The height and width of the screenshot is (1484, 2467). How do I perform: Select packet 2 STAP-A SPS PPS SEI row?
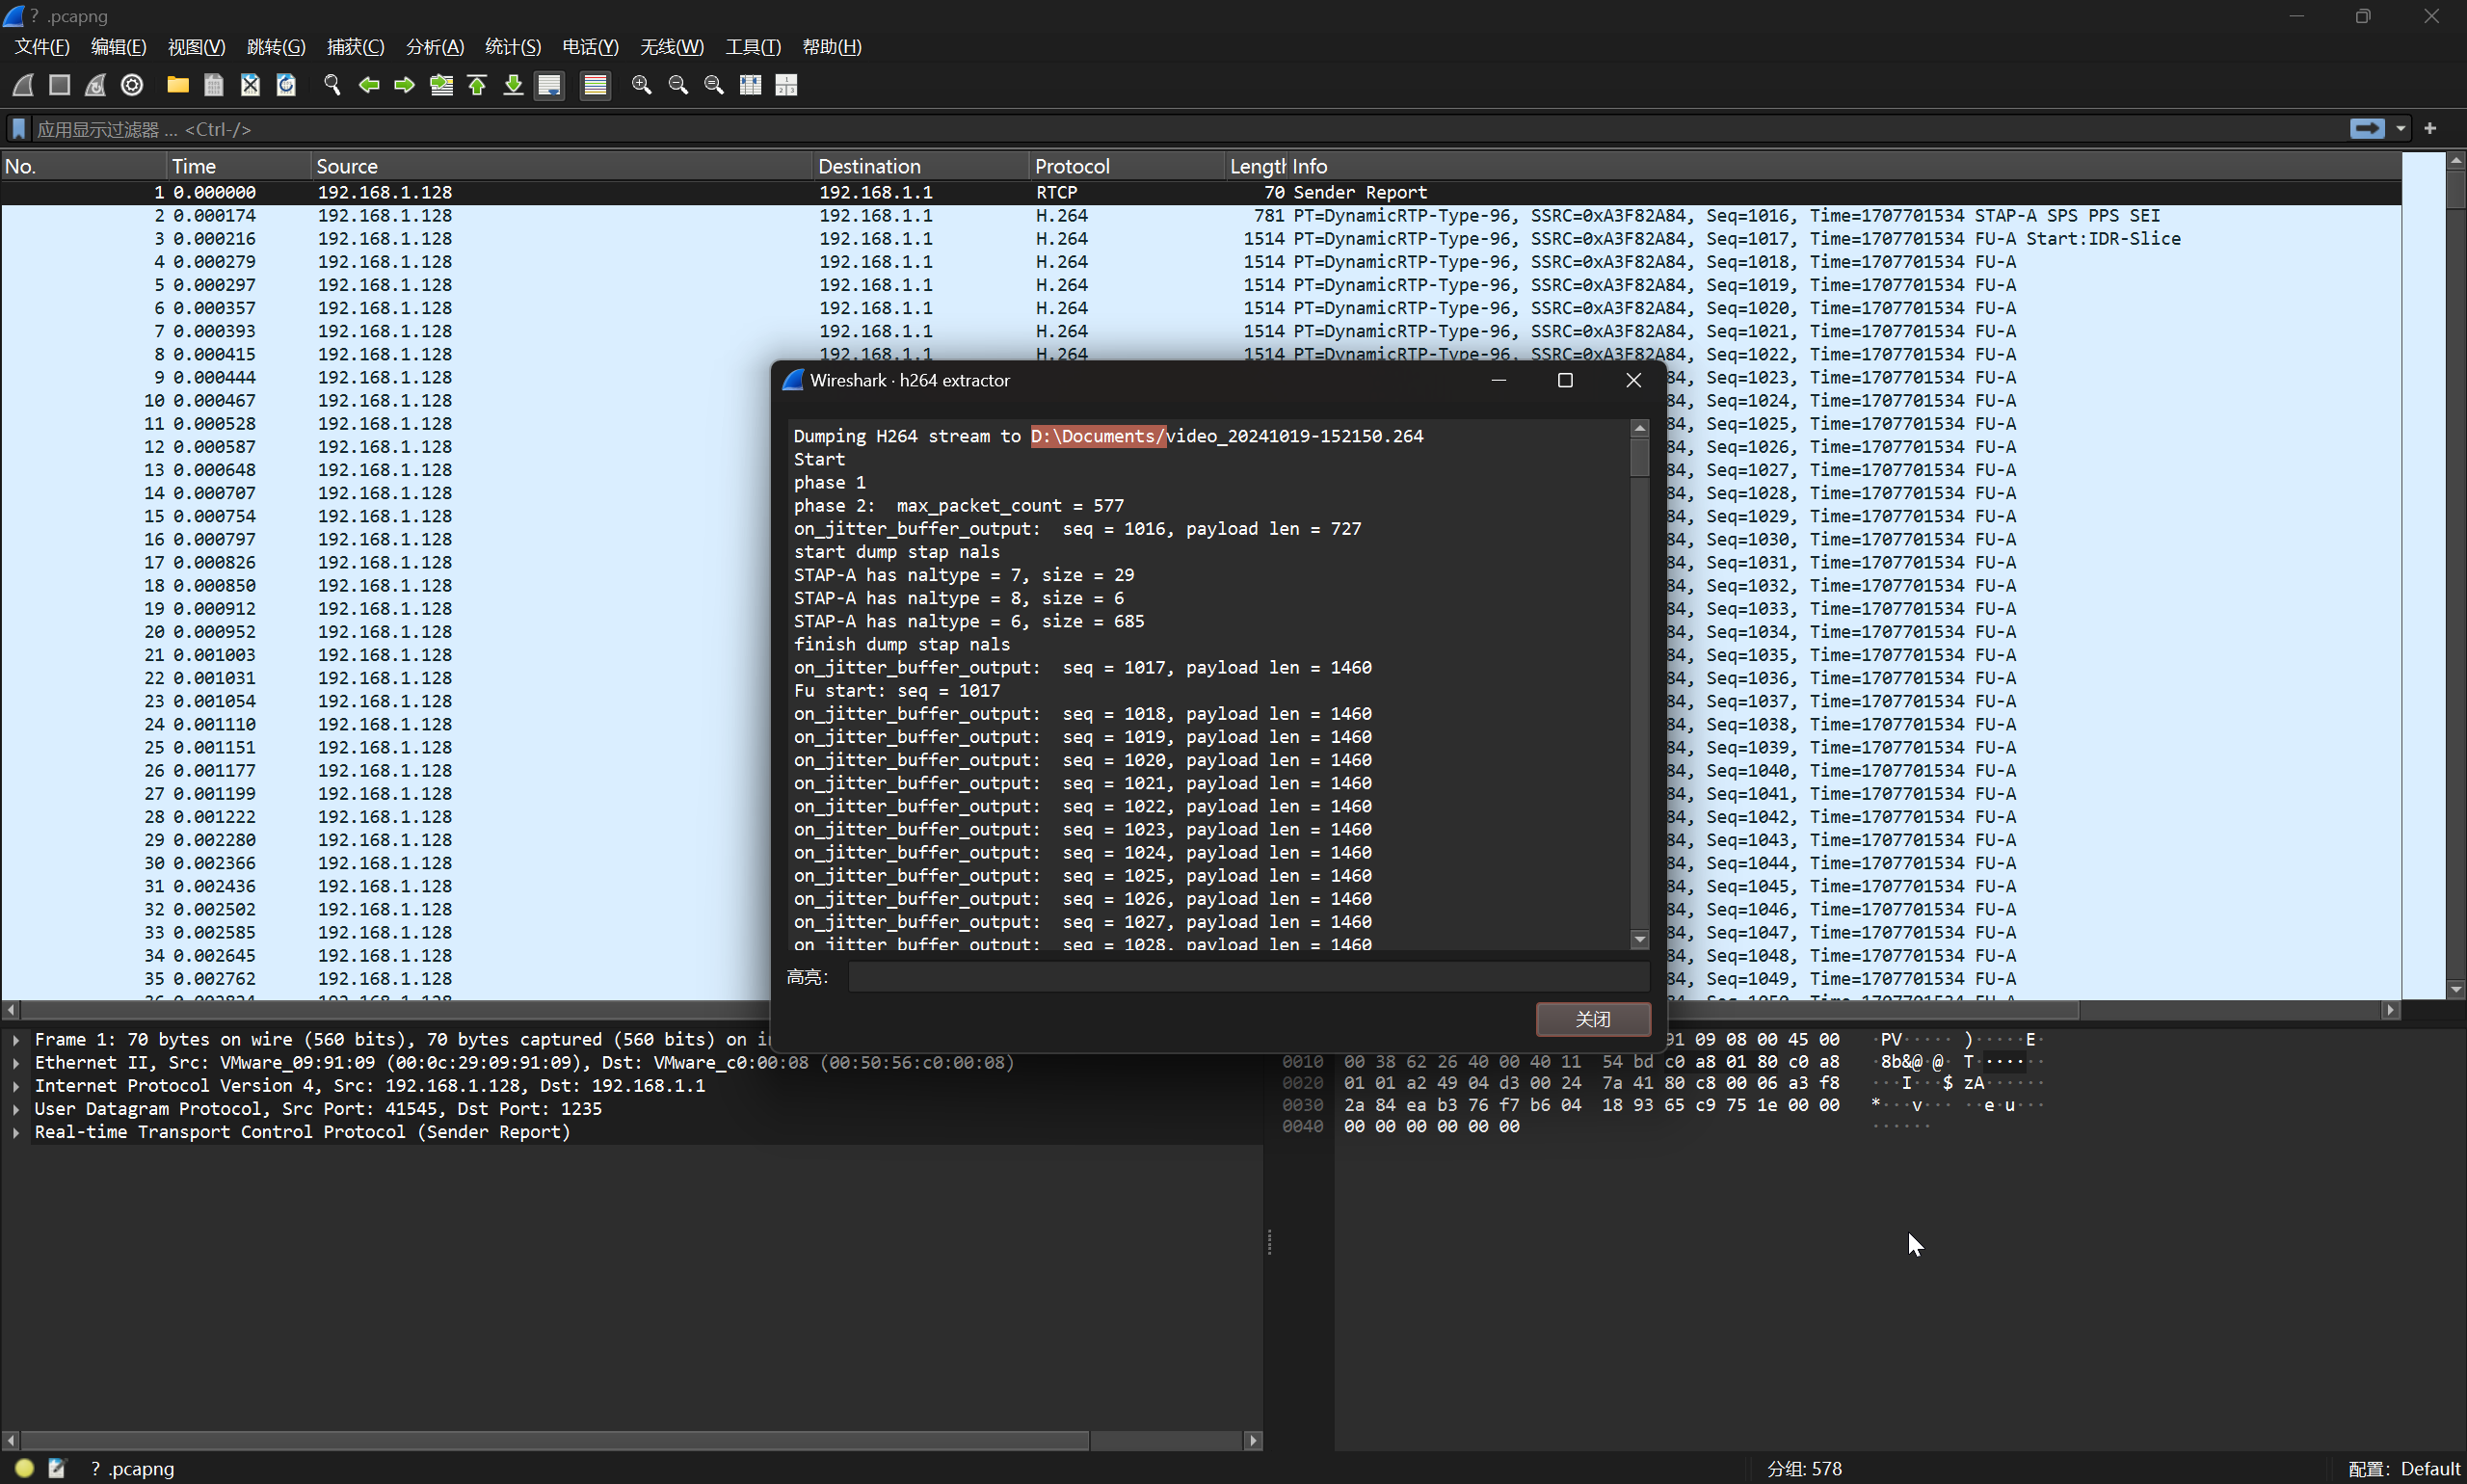tap(1201, 216)
